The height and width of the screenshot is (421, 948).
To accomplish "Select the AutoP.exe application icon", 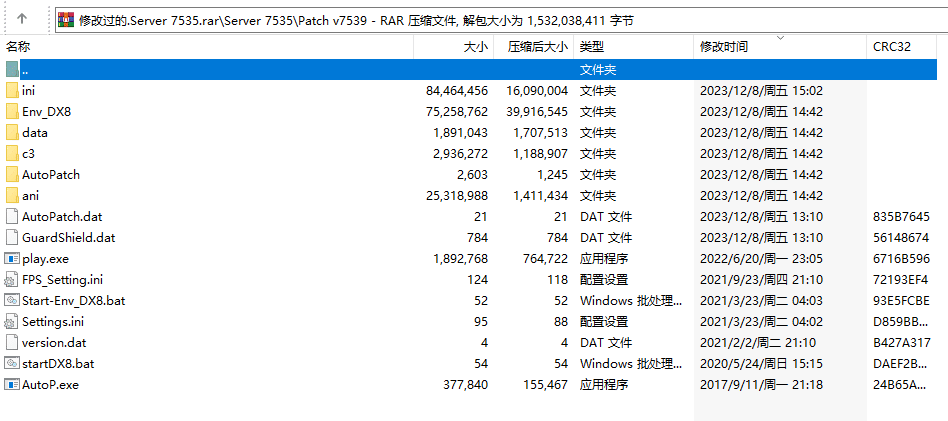I will pos(12,385).
